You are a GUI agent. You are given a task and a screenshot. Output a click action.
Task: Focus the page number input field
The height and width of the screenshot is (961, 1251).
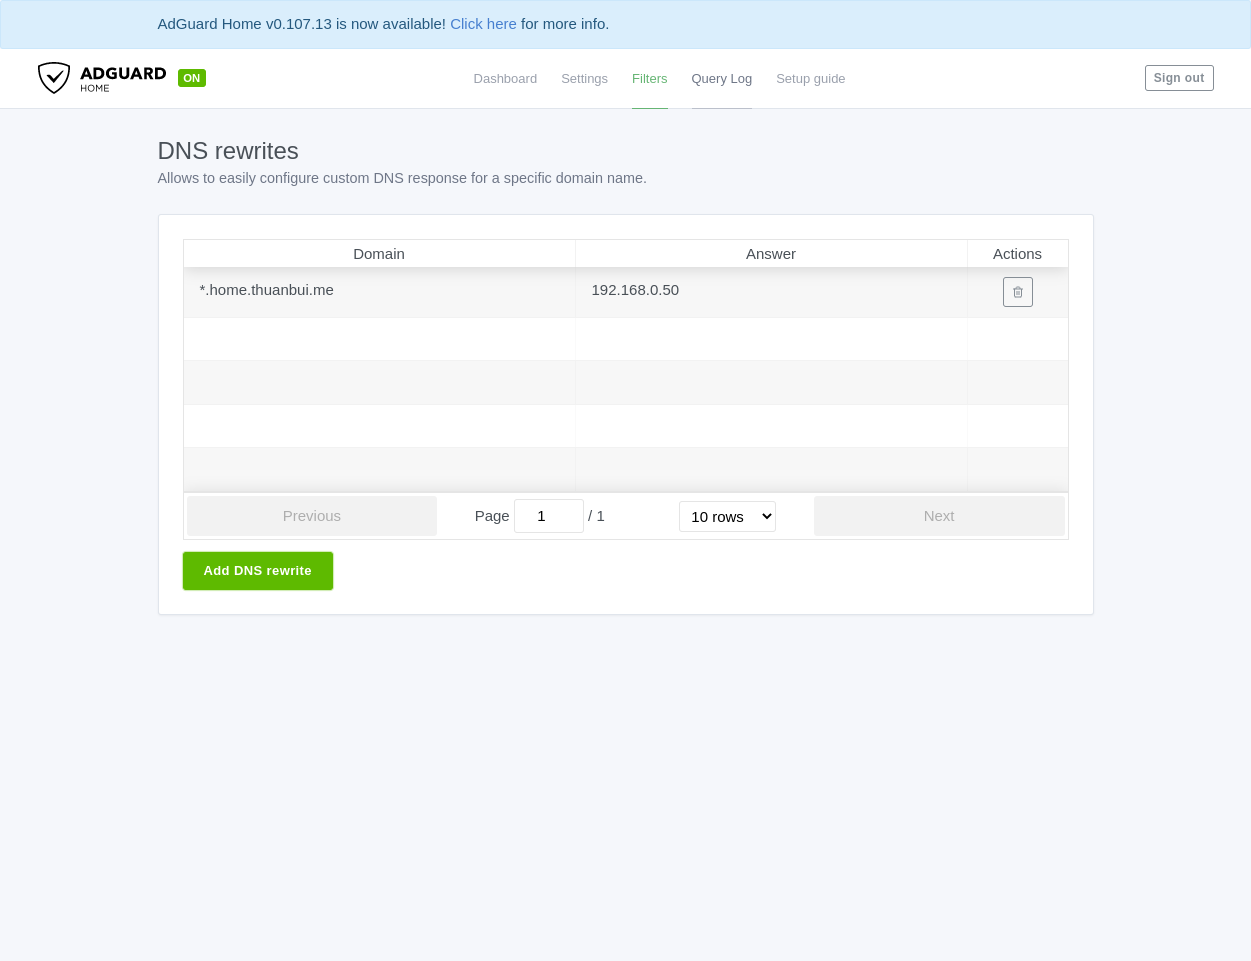548,516
